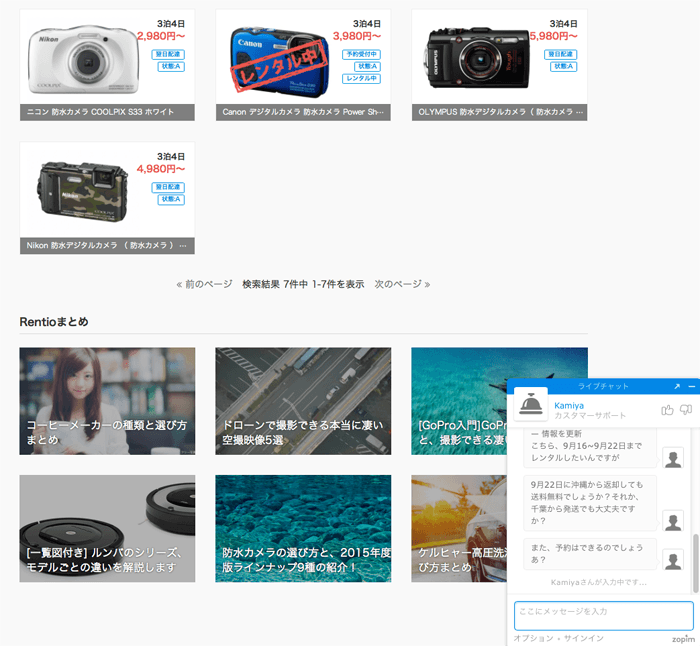Open ケルヒャー高圧洗浄 article card
This screenshot has height=646, width=700.
459,529
